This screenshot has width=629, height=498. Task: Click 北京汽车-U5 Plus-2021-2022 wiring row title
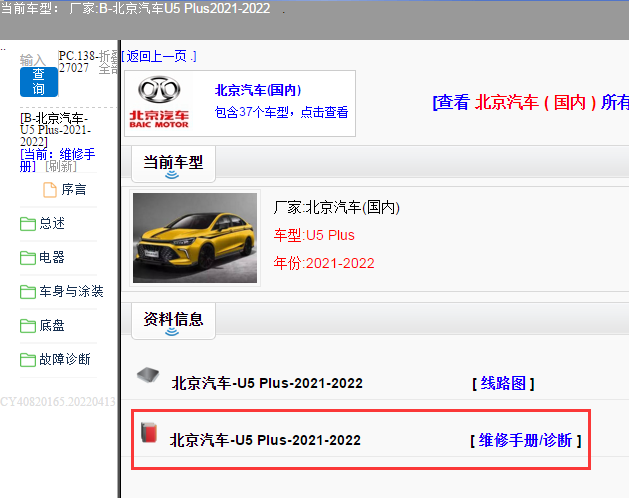pos(267,383)
